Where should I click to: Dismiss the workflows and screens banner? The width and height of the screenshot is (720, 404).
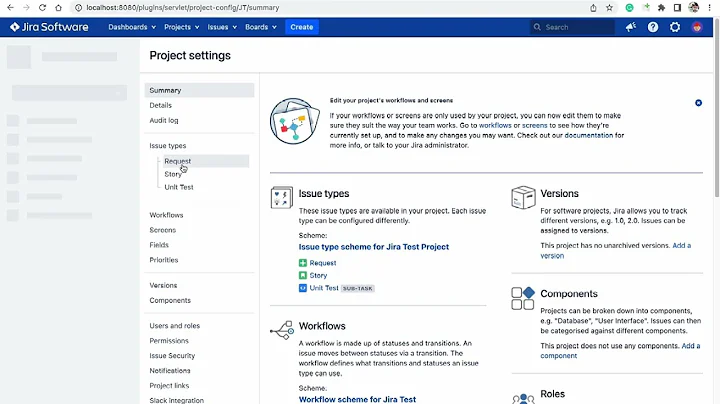[x=698, y=103]
